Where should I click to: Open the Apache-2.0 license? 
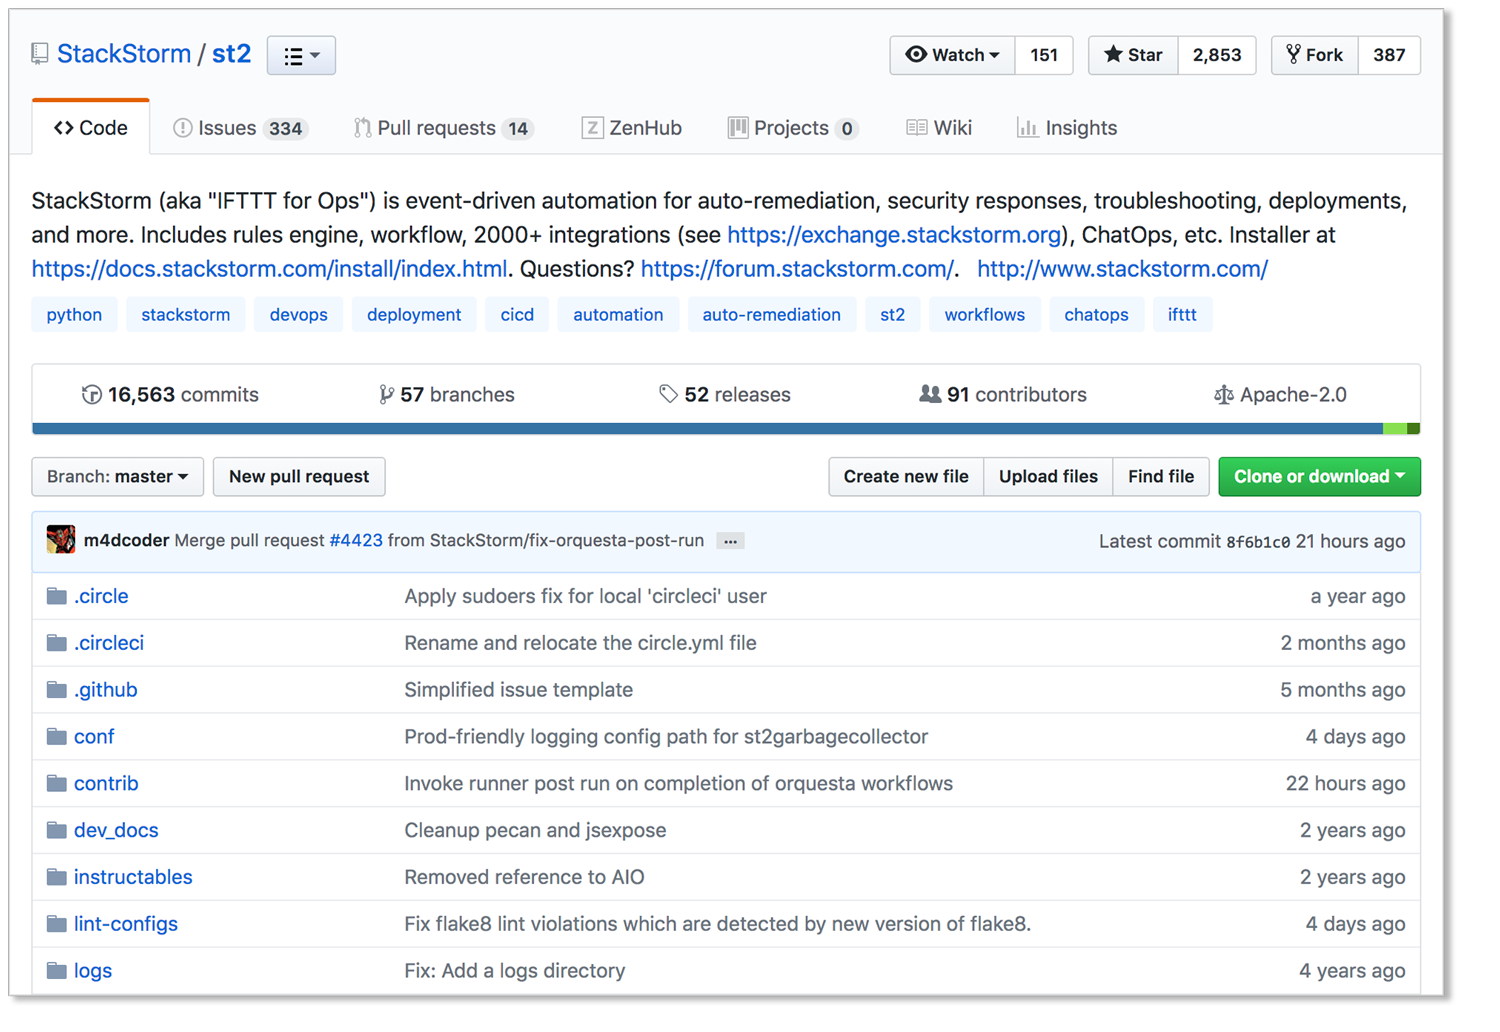click(1280, 395)
